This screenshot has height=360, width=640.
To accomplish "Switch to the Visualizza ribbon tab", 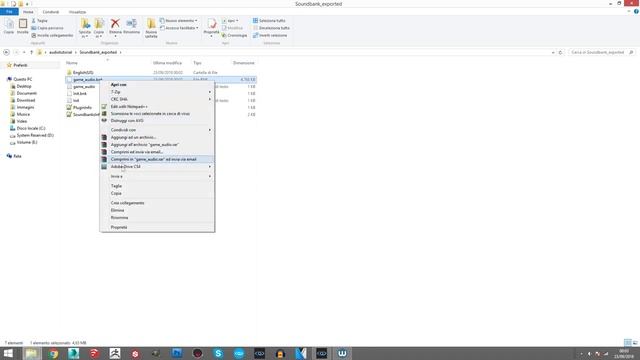I will click(77, 12).
